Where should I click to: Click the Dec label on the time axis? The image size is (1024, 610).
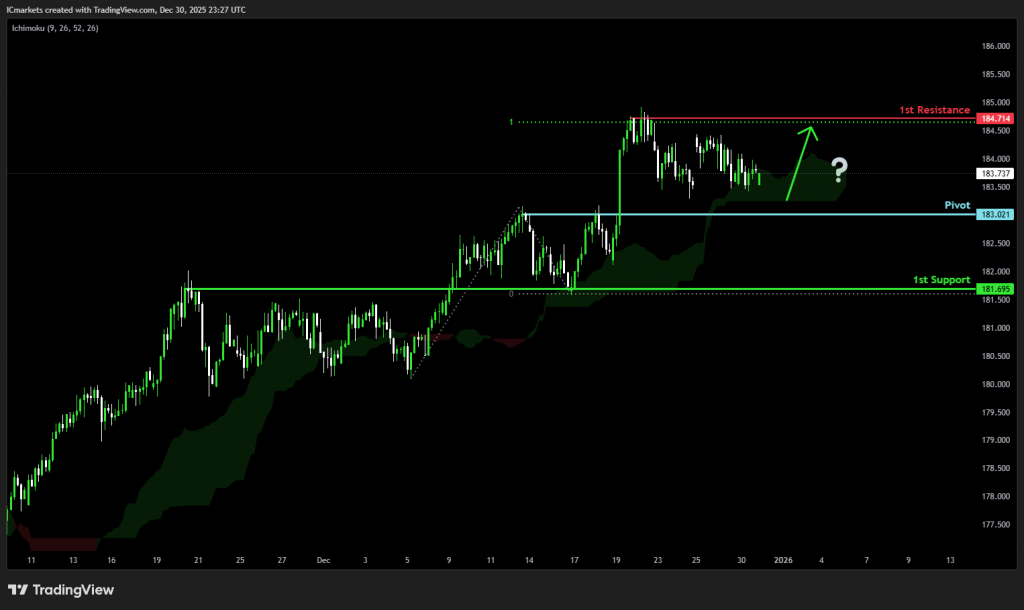323,561
